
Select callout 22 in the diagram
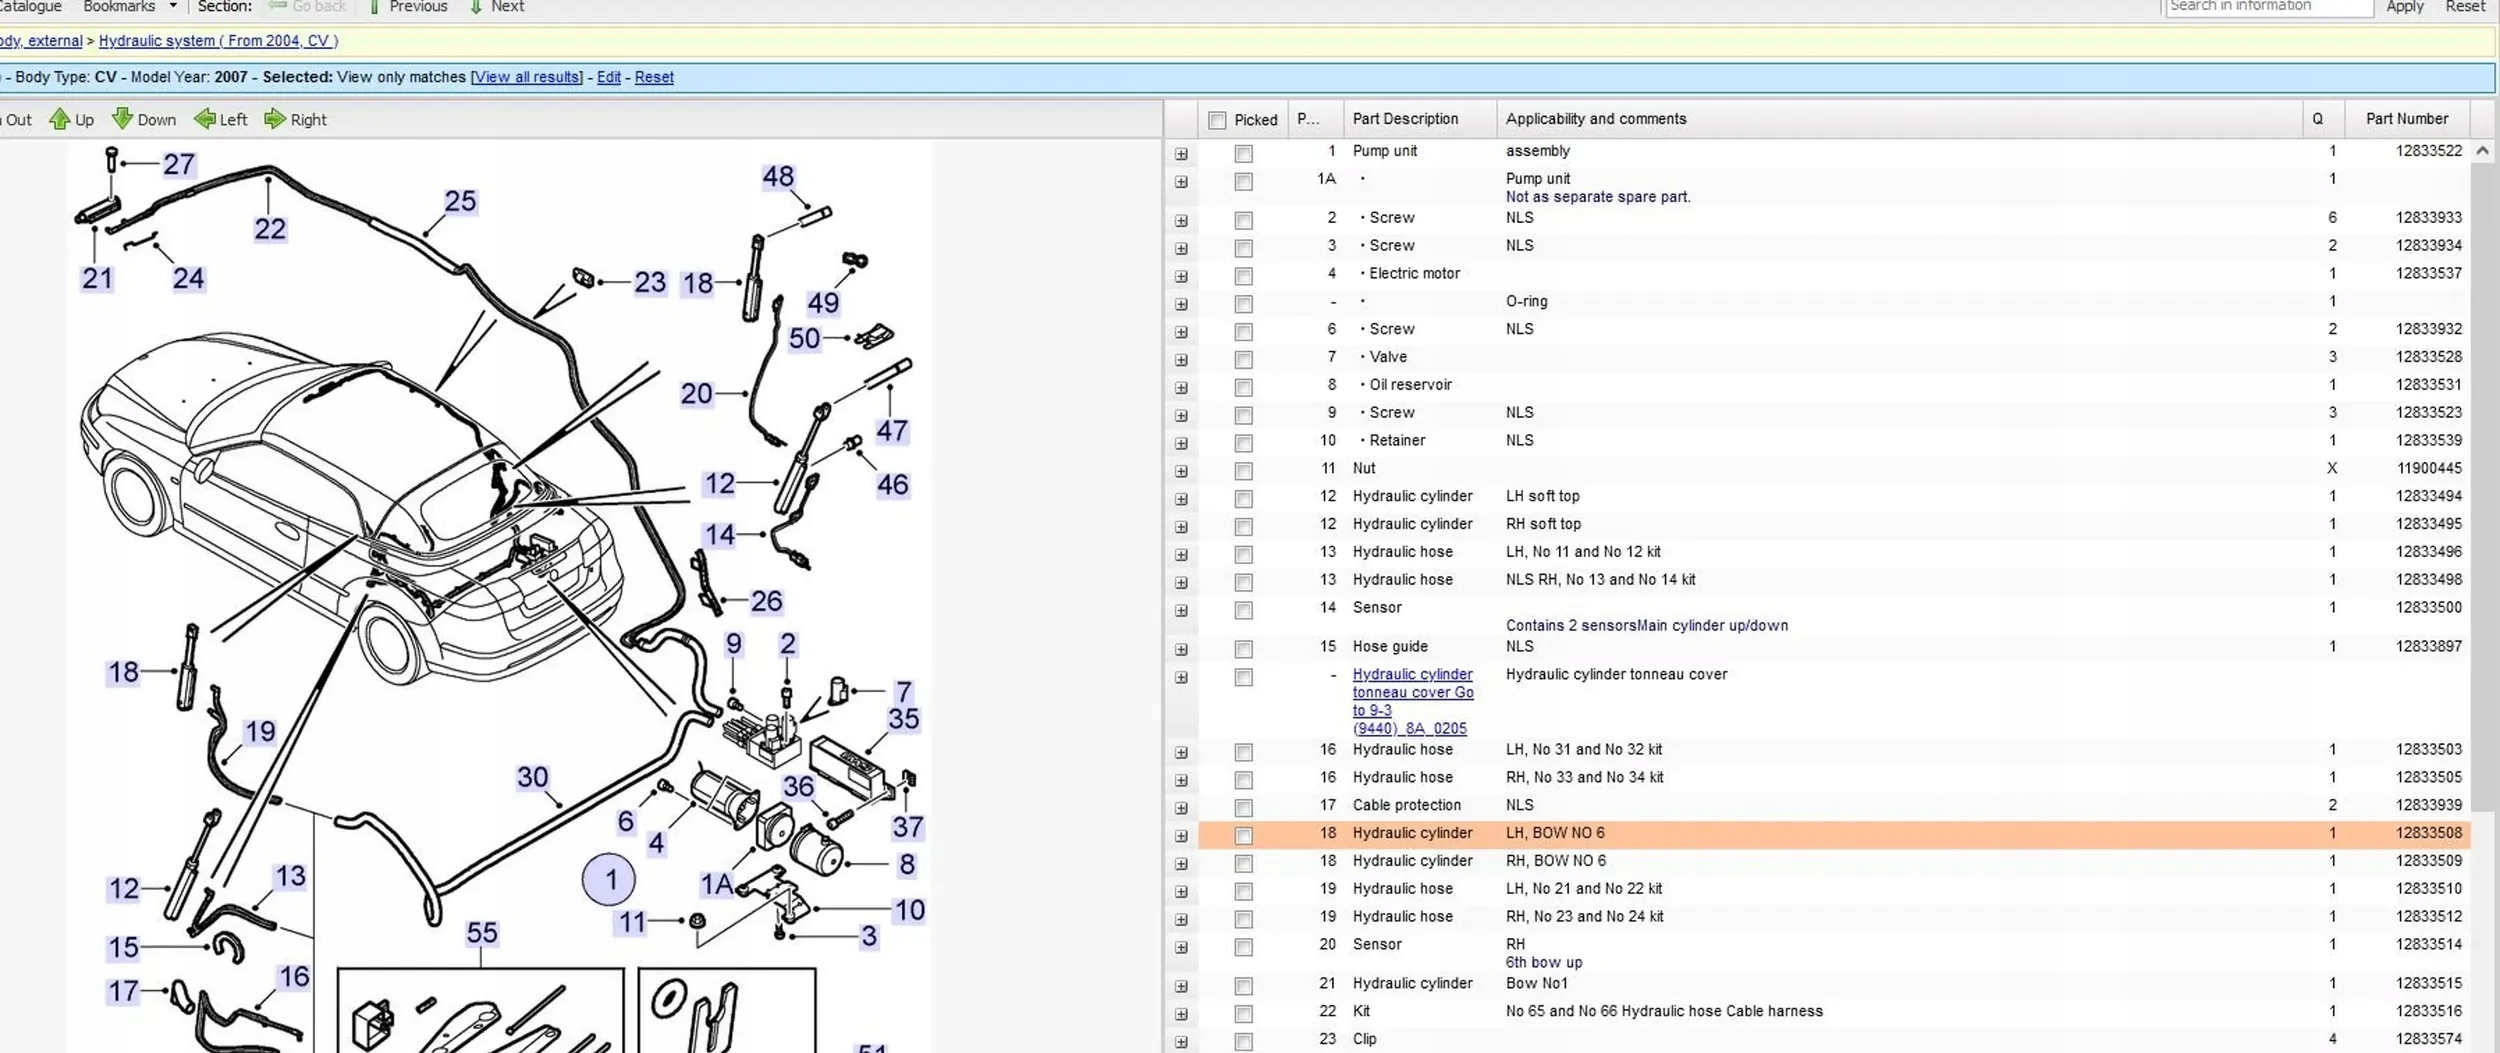270,229
